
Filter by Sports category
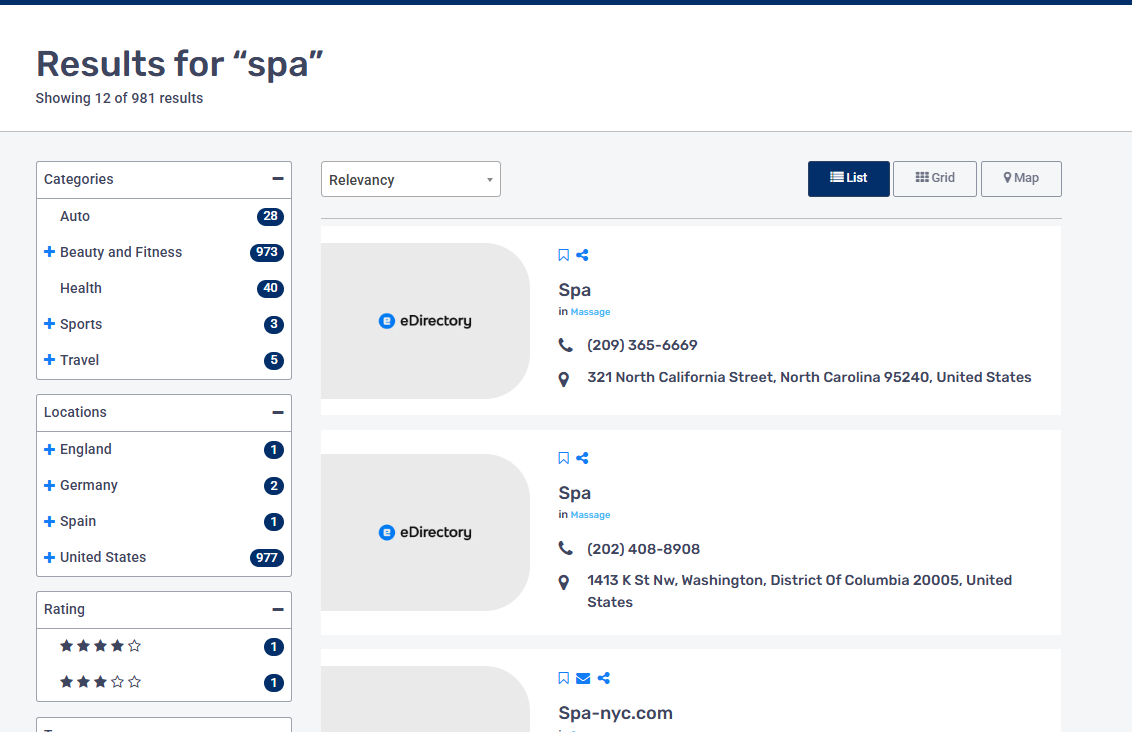pyautogui.click(x=81, y=324)
